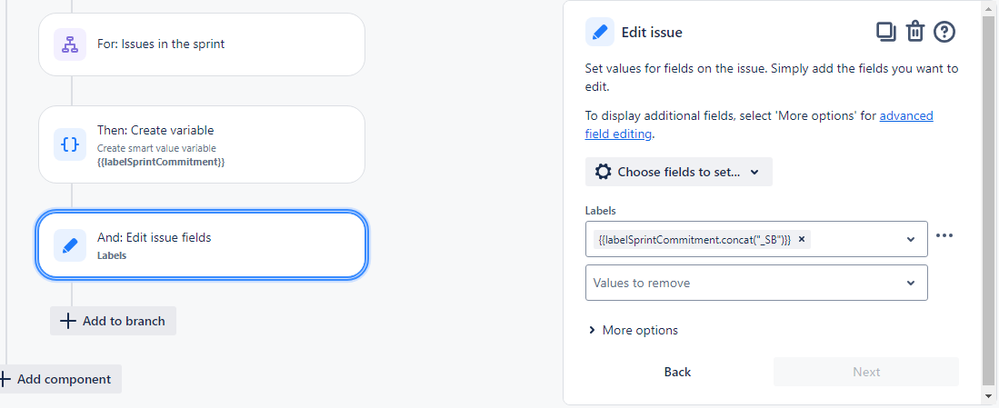Click the duplicate component icon
The width and height of the screenshot is (999, 408).
coord(886,32)
